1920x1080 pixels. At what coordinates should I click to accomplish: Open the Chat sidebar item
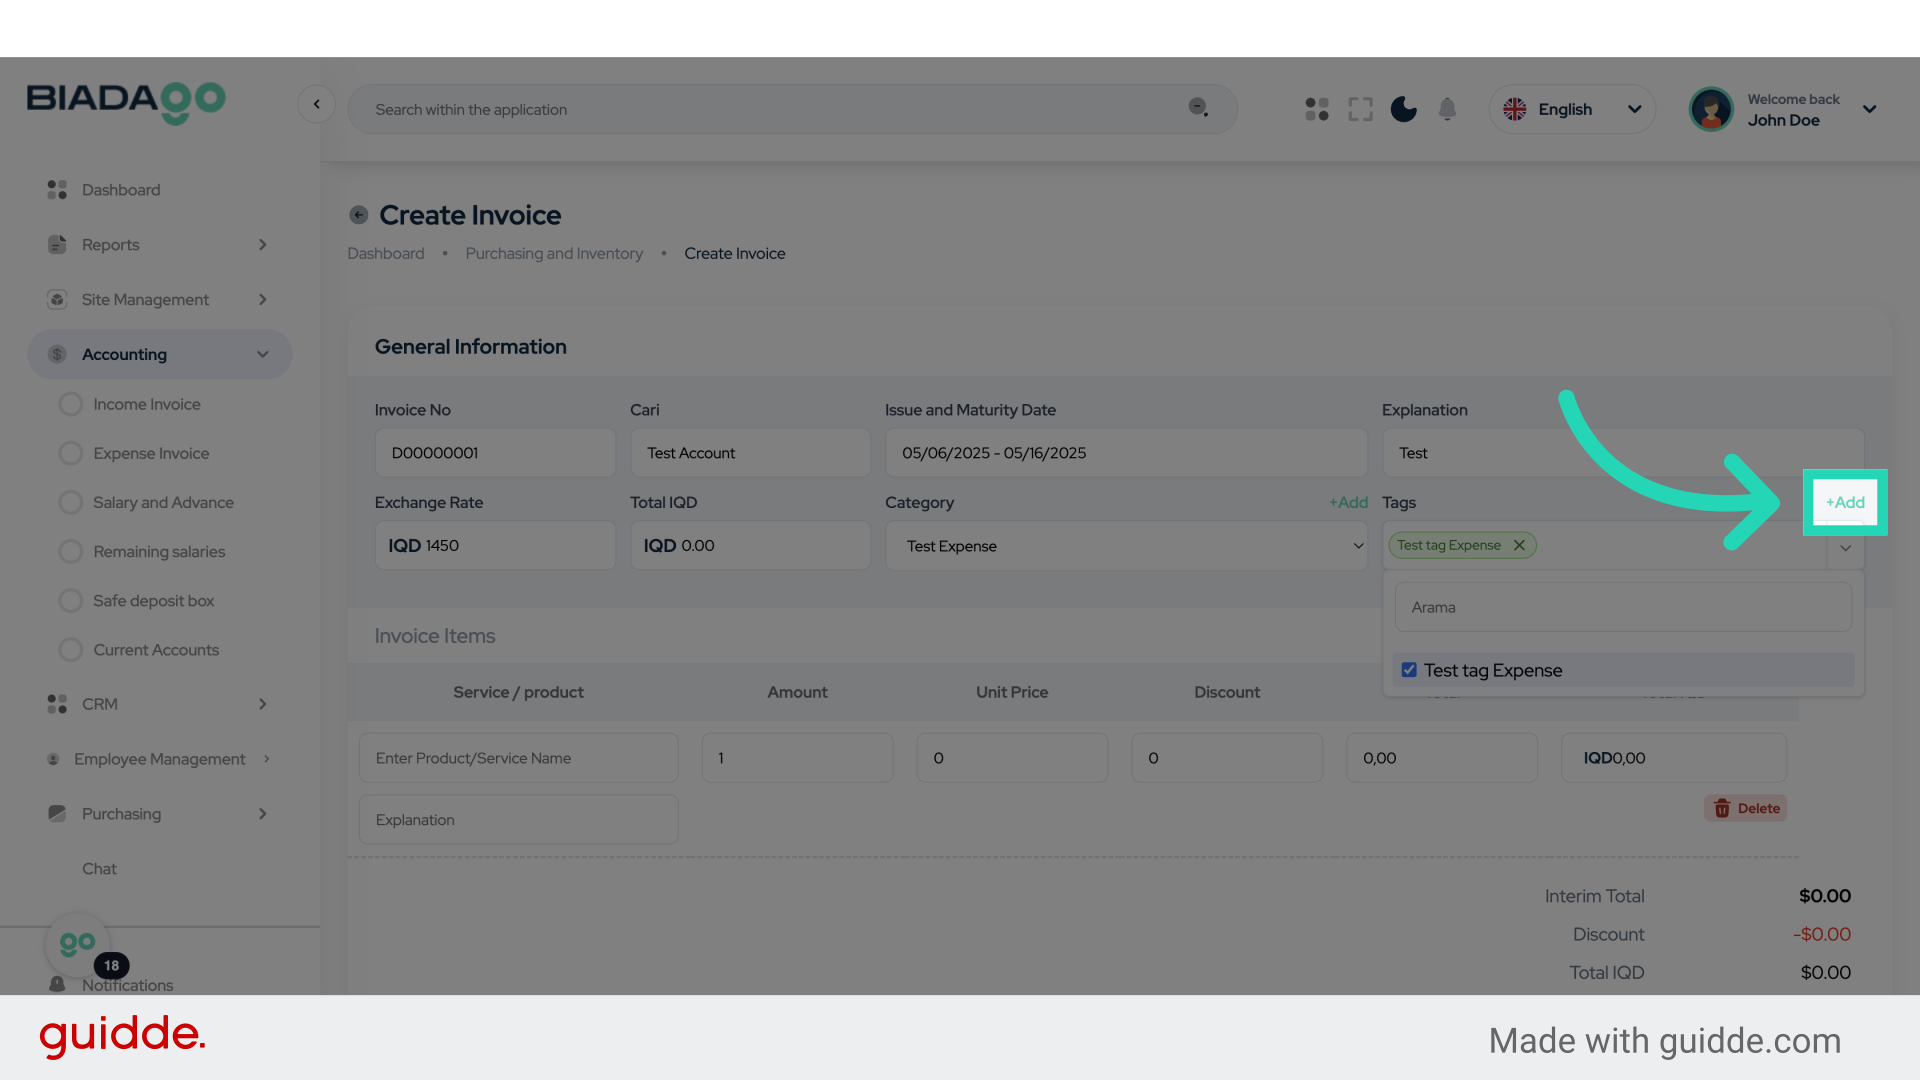click(99, 869)
